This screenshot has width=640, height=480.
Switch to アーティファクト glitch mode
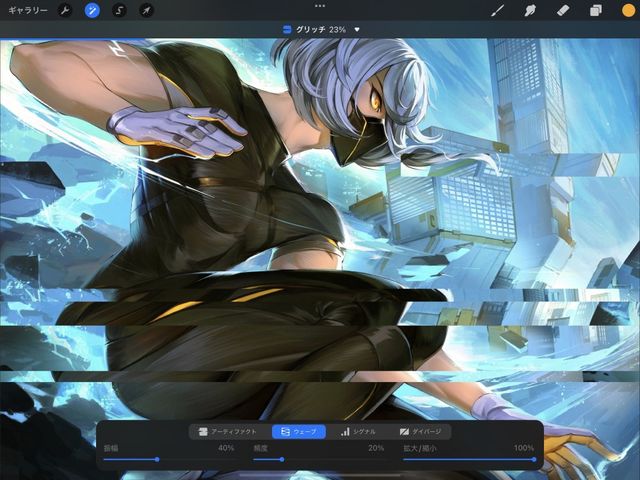click(x=228, y=431)
